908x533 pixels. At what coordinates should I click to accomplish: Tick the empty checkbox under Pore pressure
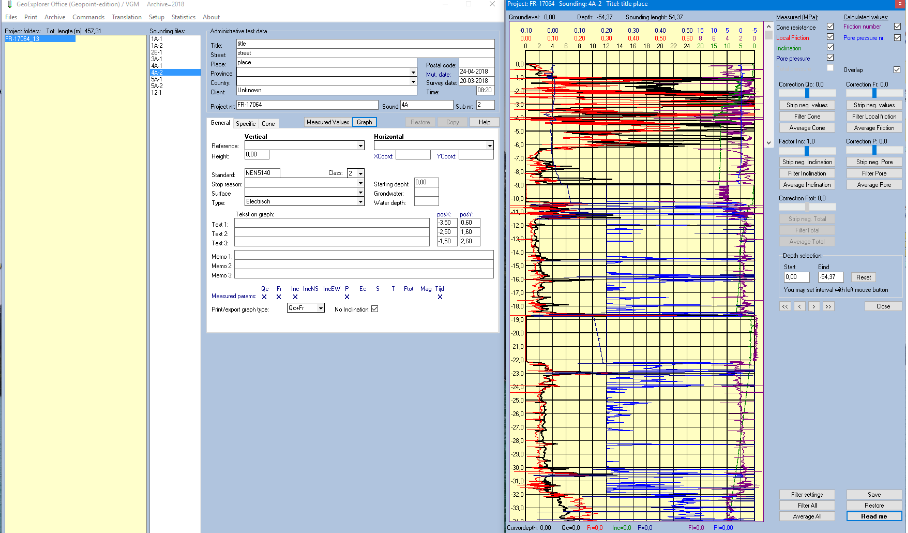(x=830, y=68)
